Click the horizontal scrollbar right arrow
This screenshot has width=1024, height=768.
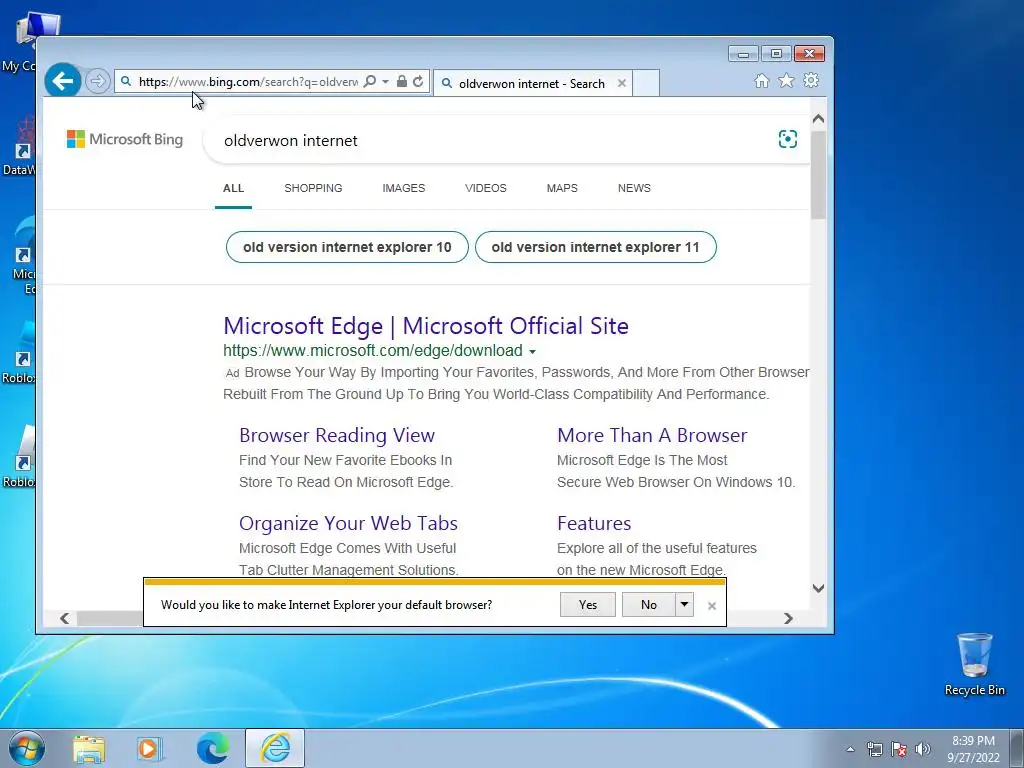788,618
